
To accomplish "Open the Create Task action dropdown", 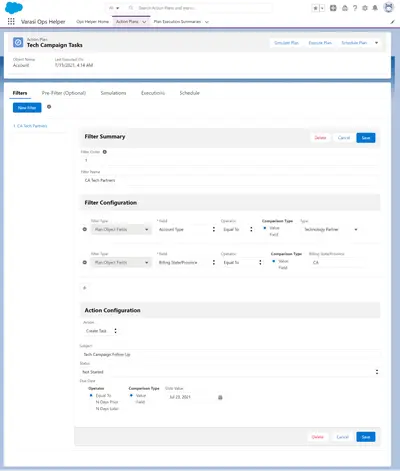I will point(101,331).
